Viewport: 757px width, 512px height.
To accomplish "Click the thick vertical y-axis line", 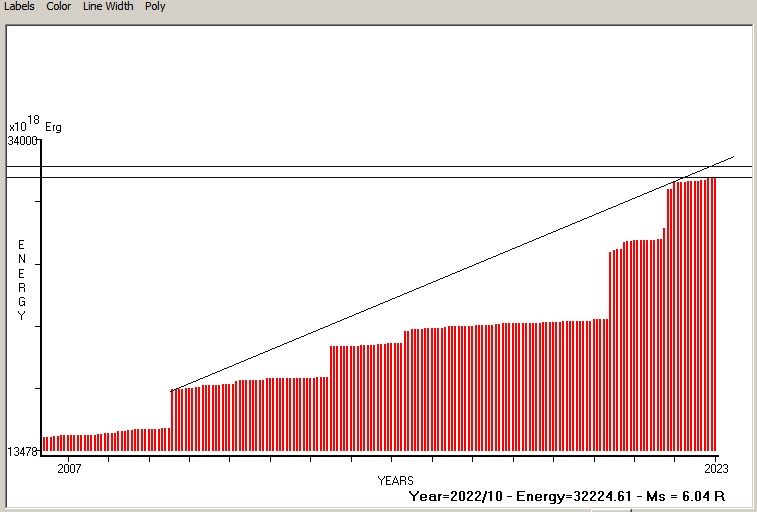I will point(41,300).
